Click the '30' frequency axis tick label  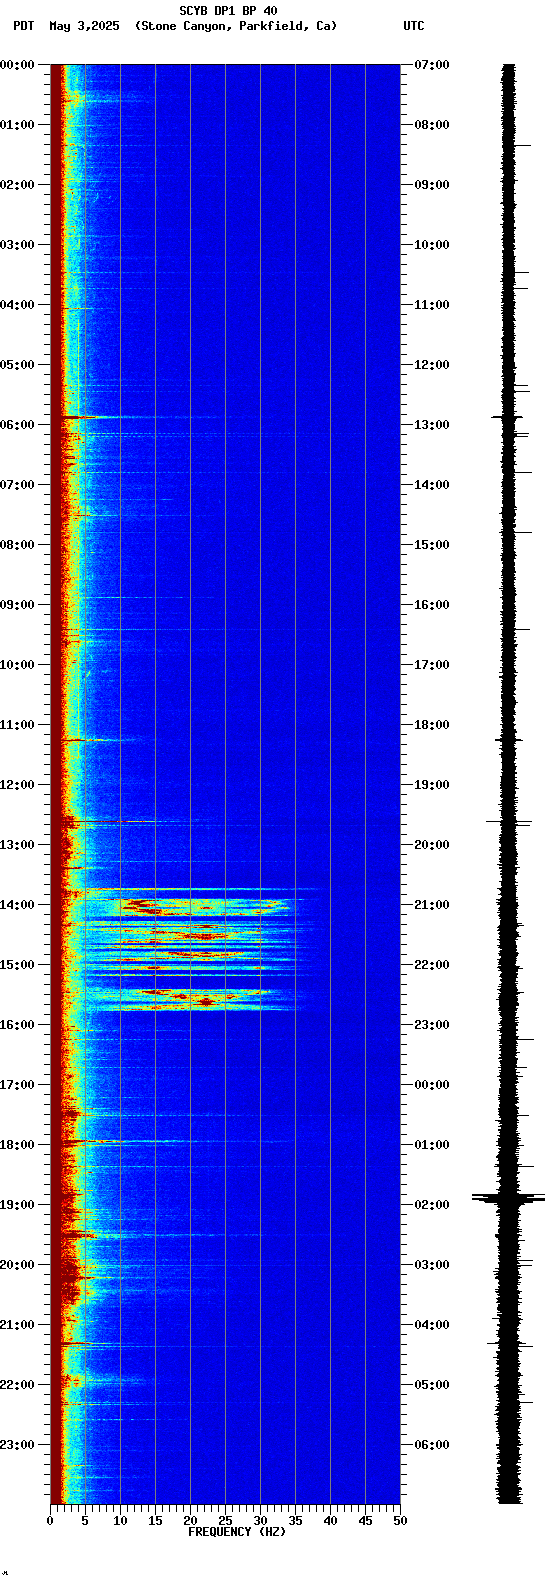(260, 1521)
